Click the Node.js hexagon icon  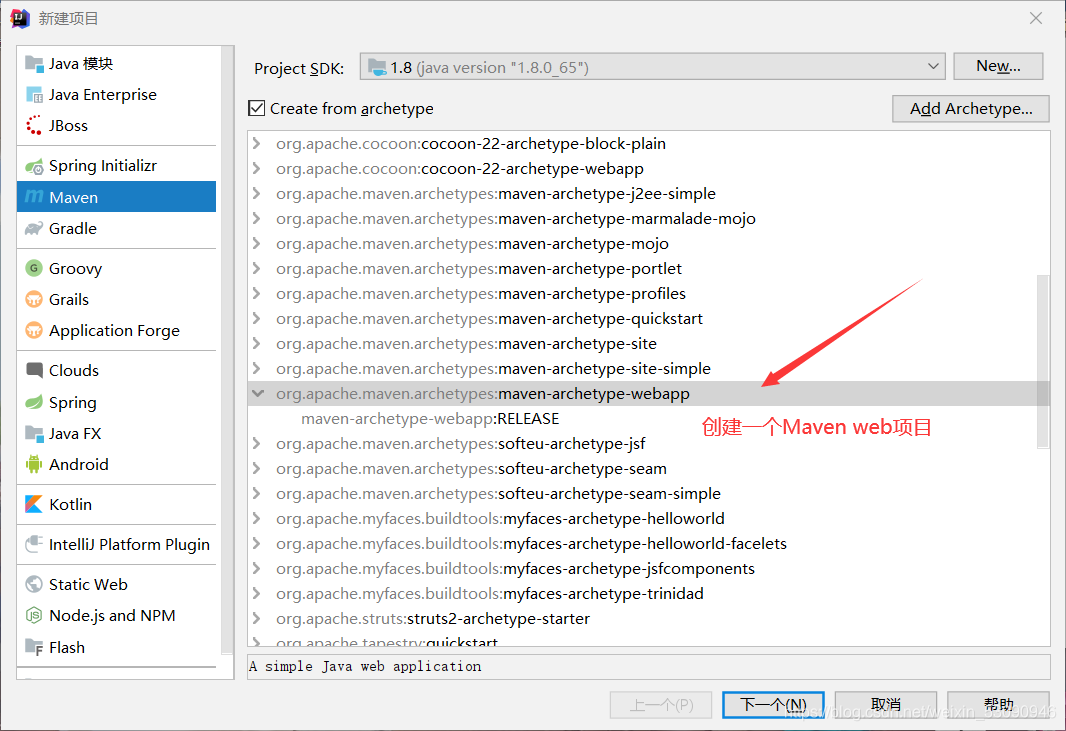tap(34, 615)
